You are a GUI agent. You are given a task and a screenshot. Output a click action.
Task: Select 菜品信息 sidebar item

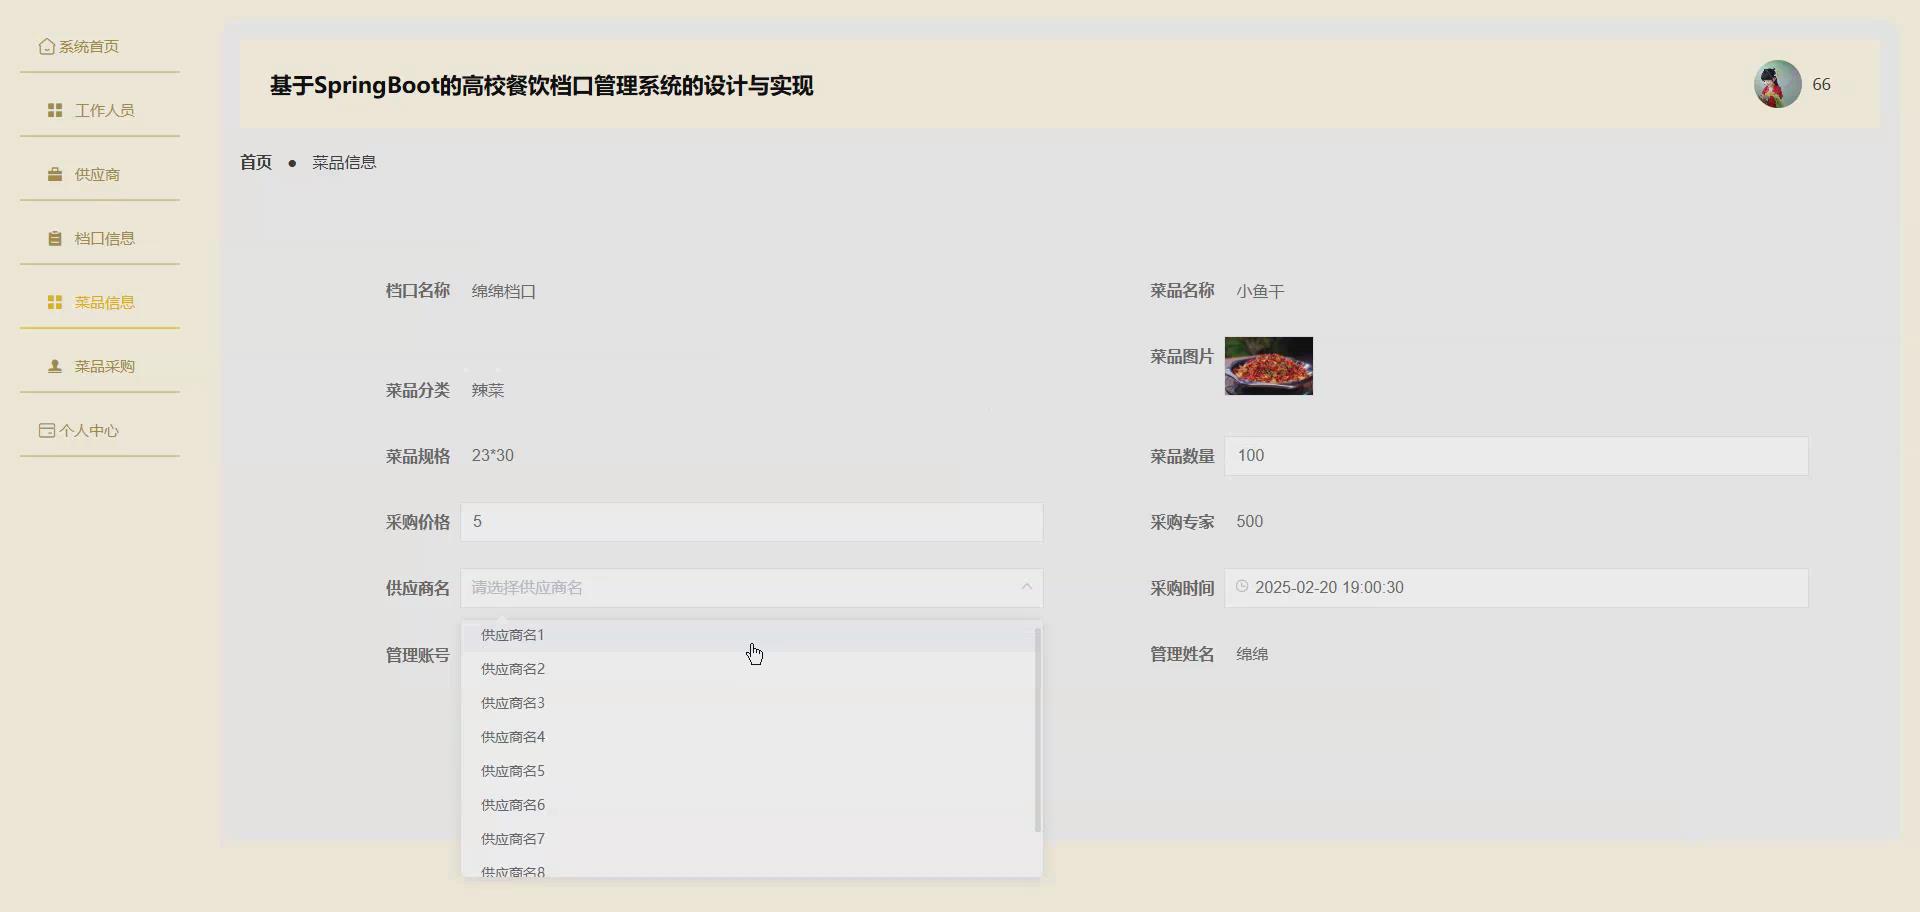(100, 302)
